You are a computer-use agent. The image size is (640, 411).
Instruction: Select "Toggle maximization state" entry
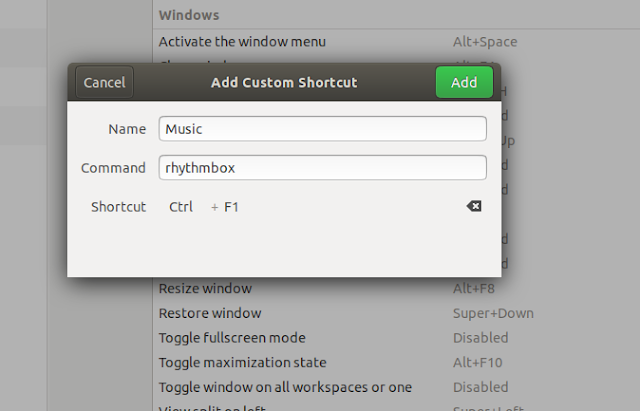(242, 362)
